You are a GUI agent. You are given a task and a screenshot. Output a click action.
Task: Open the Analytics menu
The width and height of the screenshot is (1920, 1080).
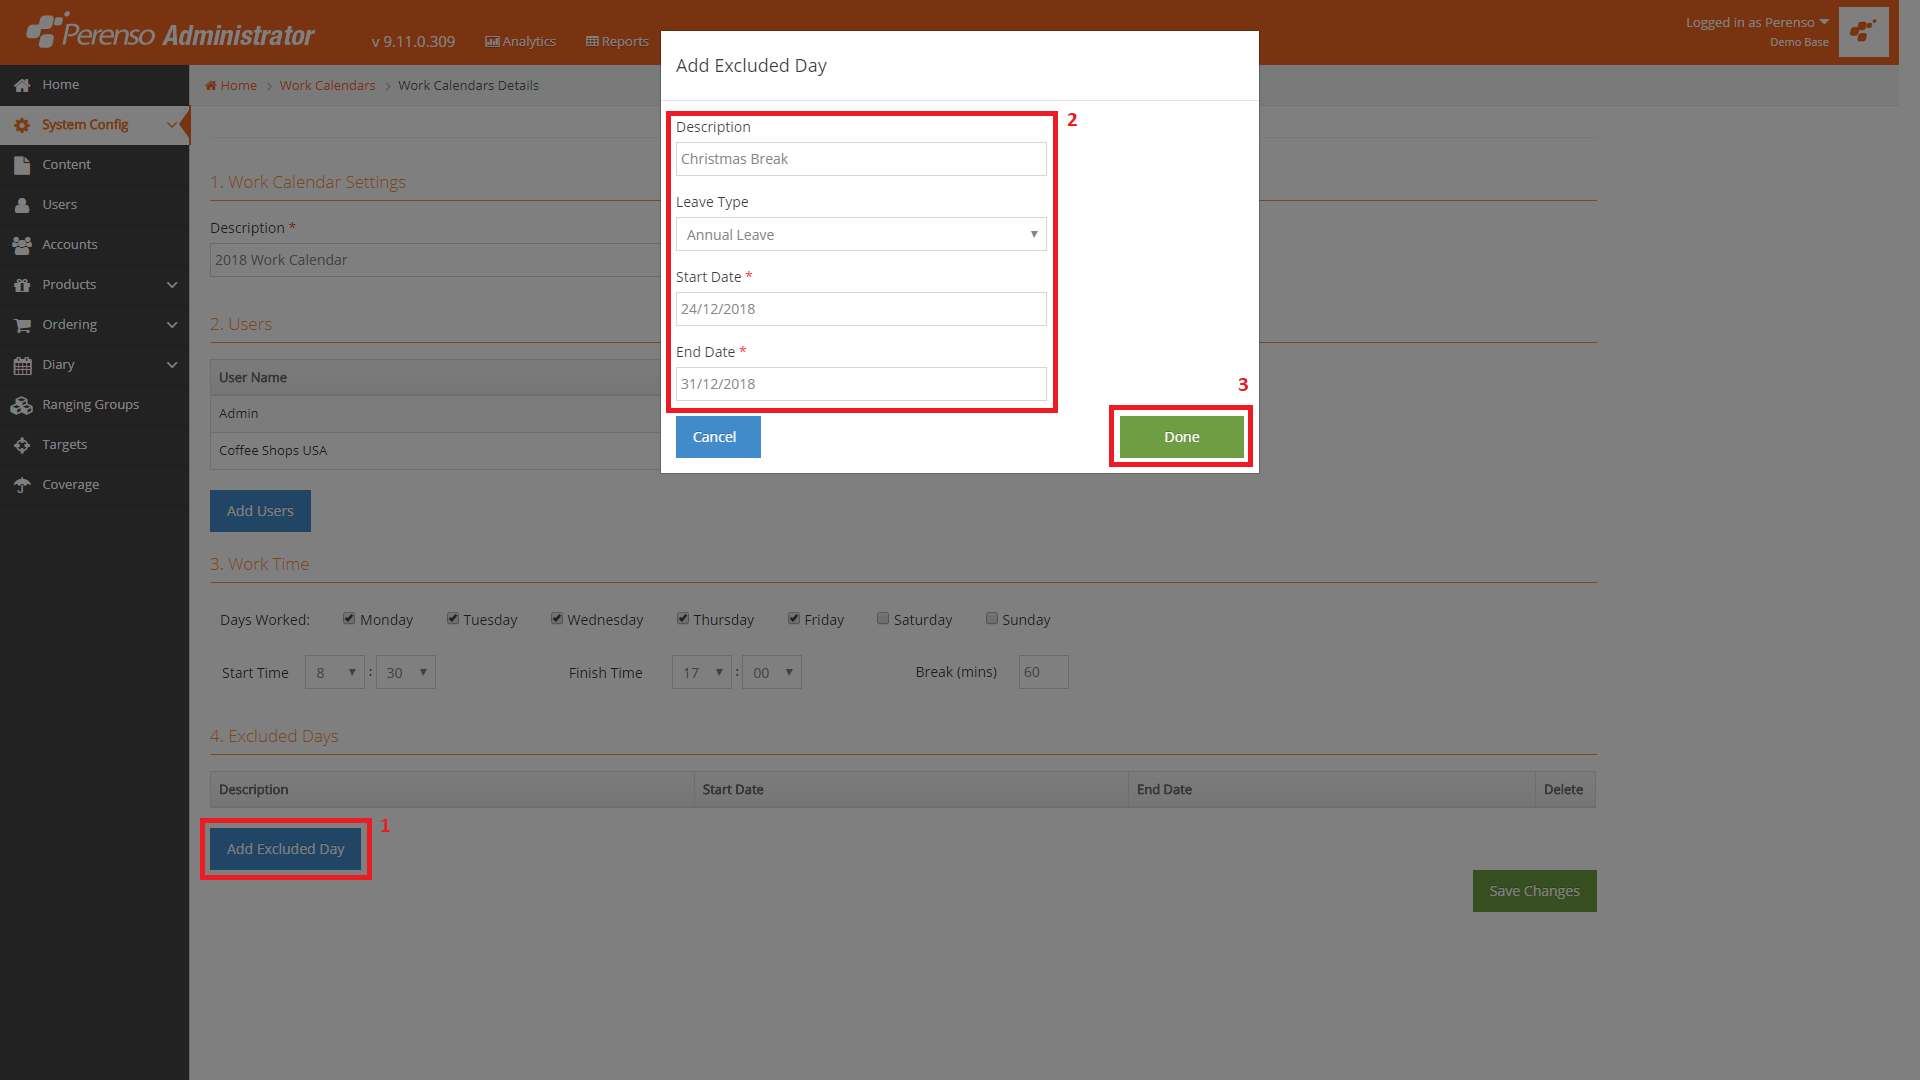[520, 41]
